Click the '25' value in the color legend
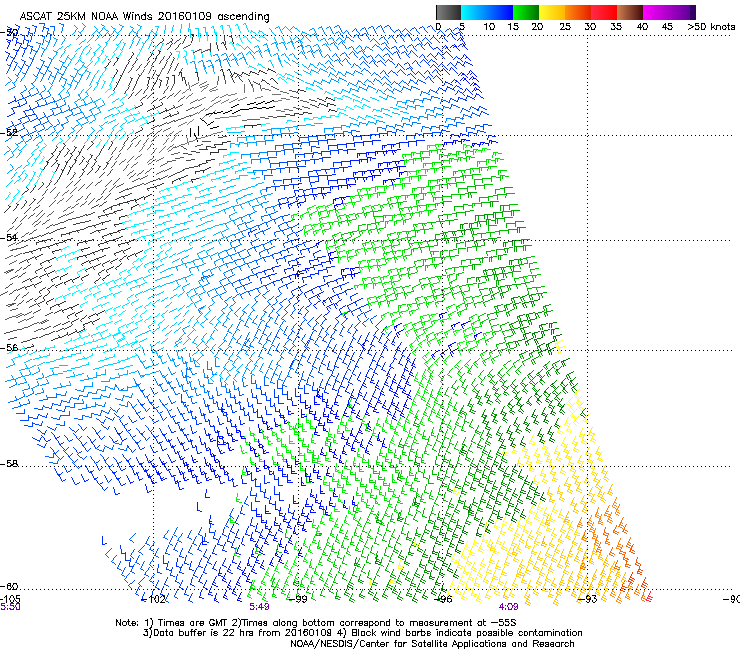The height and width of the screenshot is (650, 740). click(565, 27)
